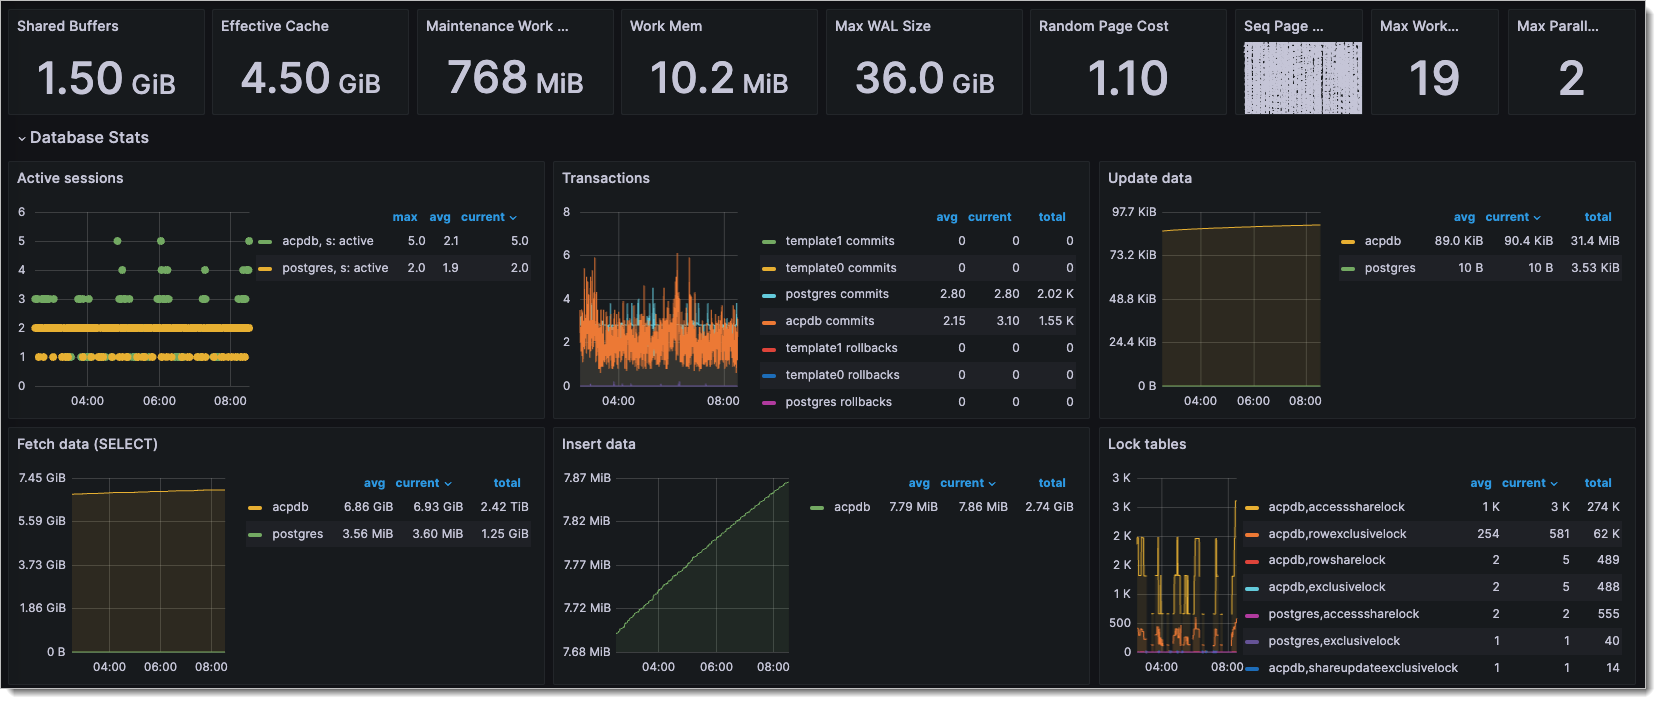
Task: Click blue swatch for template0 rollbacks
Action: 768,376
